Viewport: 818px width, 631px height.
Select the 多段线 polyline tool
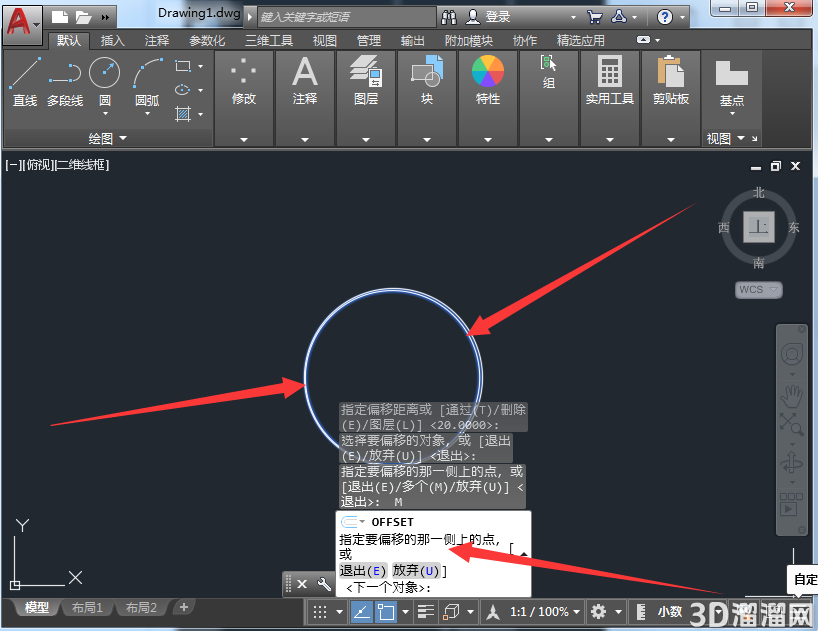pos(65,82)
